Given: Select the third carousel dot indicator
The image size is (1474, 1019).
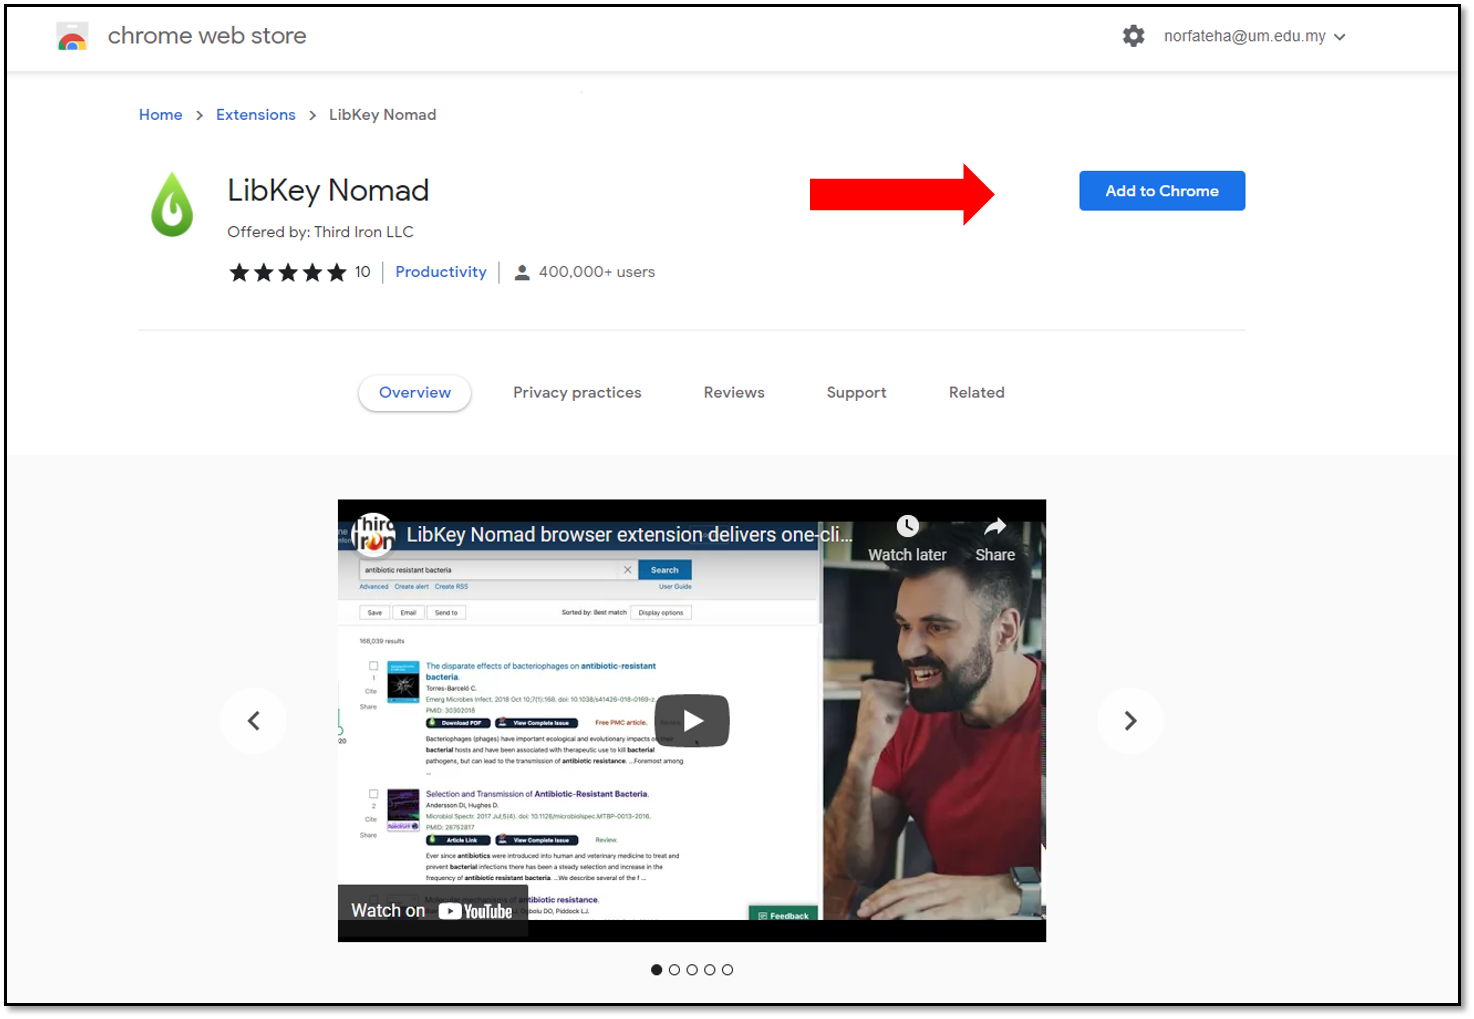Looking at the screenshot, I should click(692, 970).
